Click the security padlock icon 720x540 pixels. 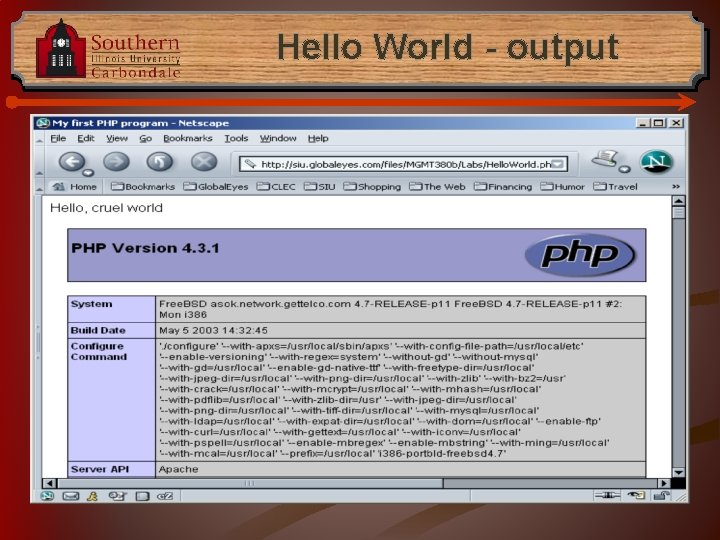pyautogui.click(x=661, y=495)
